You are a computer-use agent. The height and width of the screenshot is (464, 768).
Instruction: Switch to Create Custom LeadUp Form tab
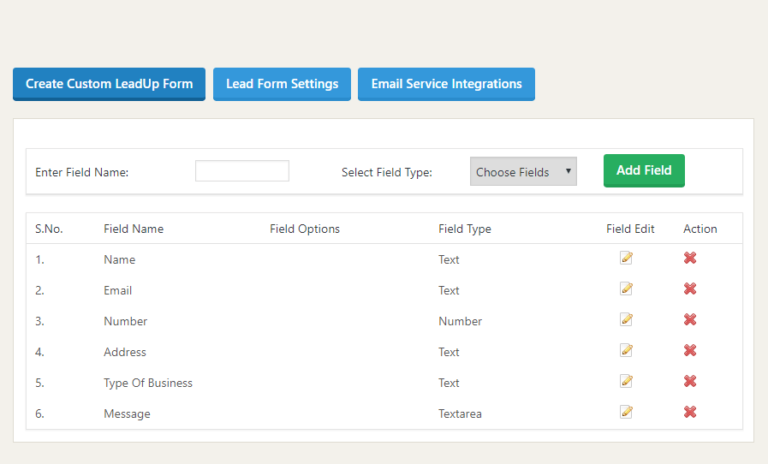pyautogui.click(x=109, y=84)
